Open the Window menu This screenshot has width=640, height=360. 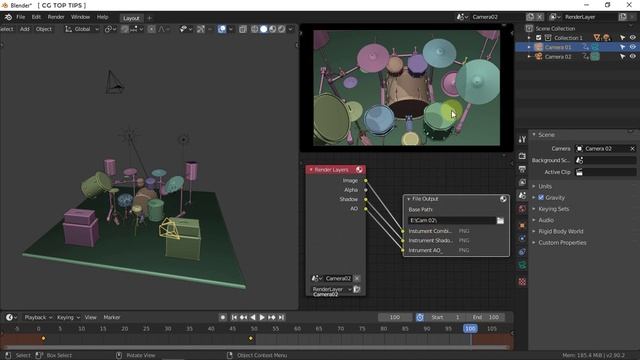[80, 17]
